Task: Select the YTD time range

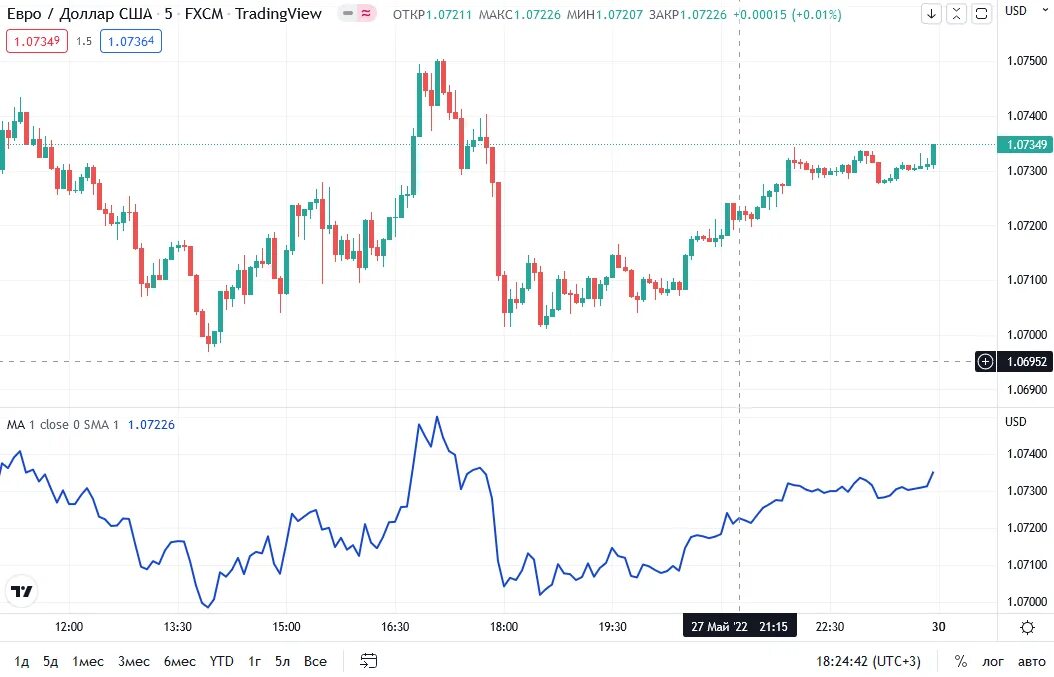Action: point(221,662)
